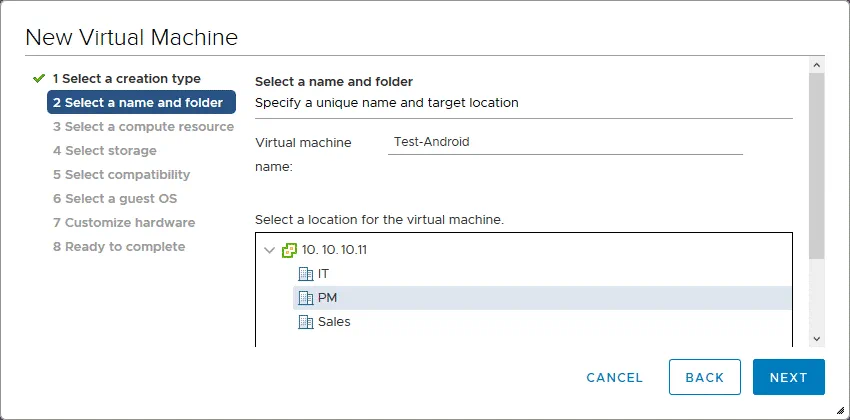The width and height of the screenshot is (850, 420).
Task: Collapse the 10.10.10.11 tree node
Action: (x=269, y=250)
